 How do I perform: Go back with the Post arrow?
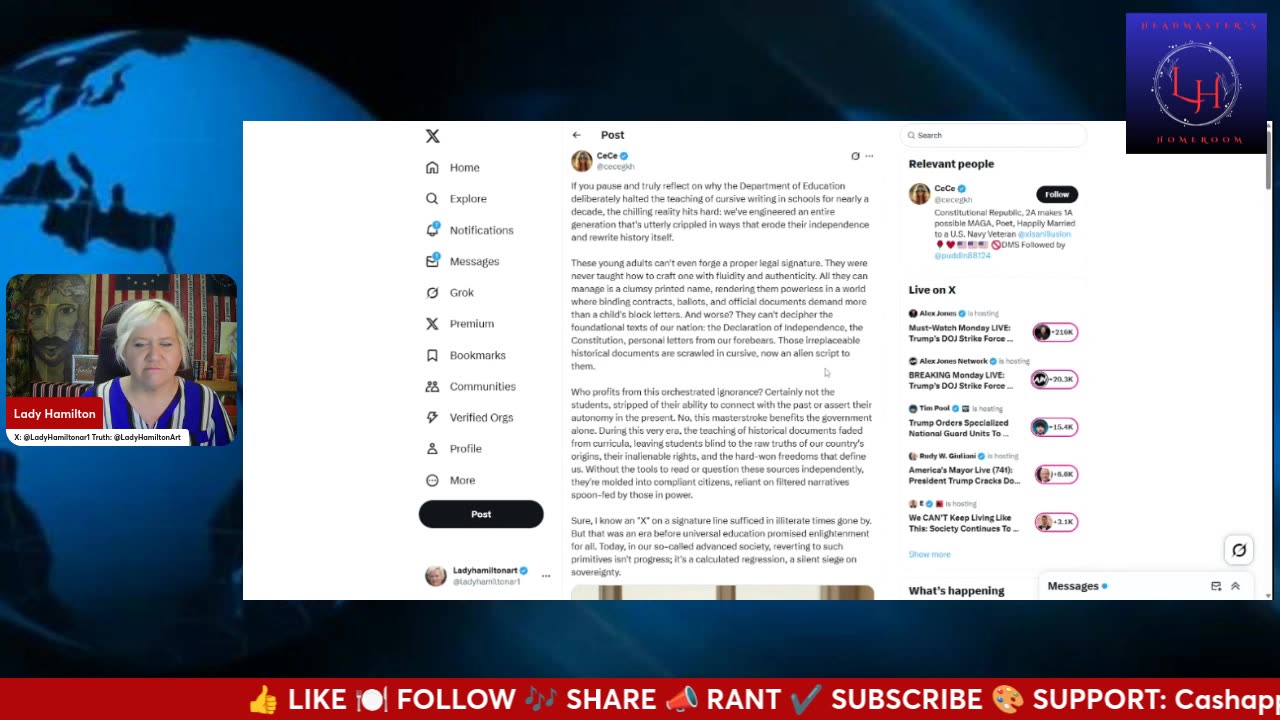coord(576,135)
